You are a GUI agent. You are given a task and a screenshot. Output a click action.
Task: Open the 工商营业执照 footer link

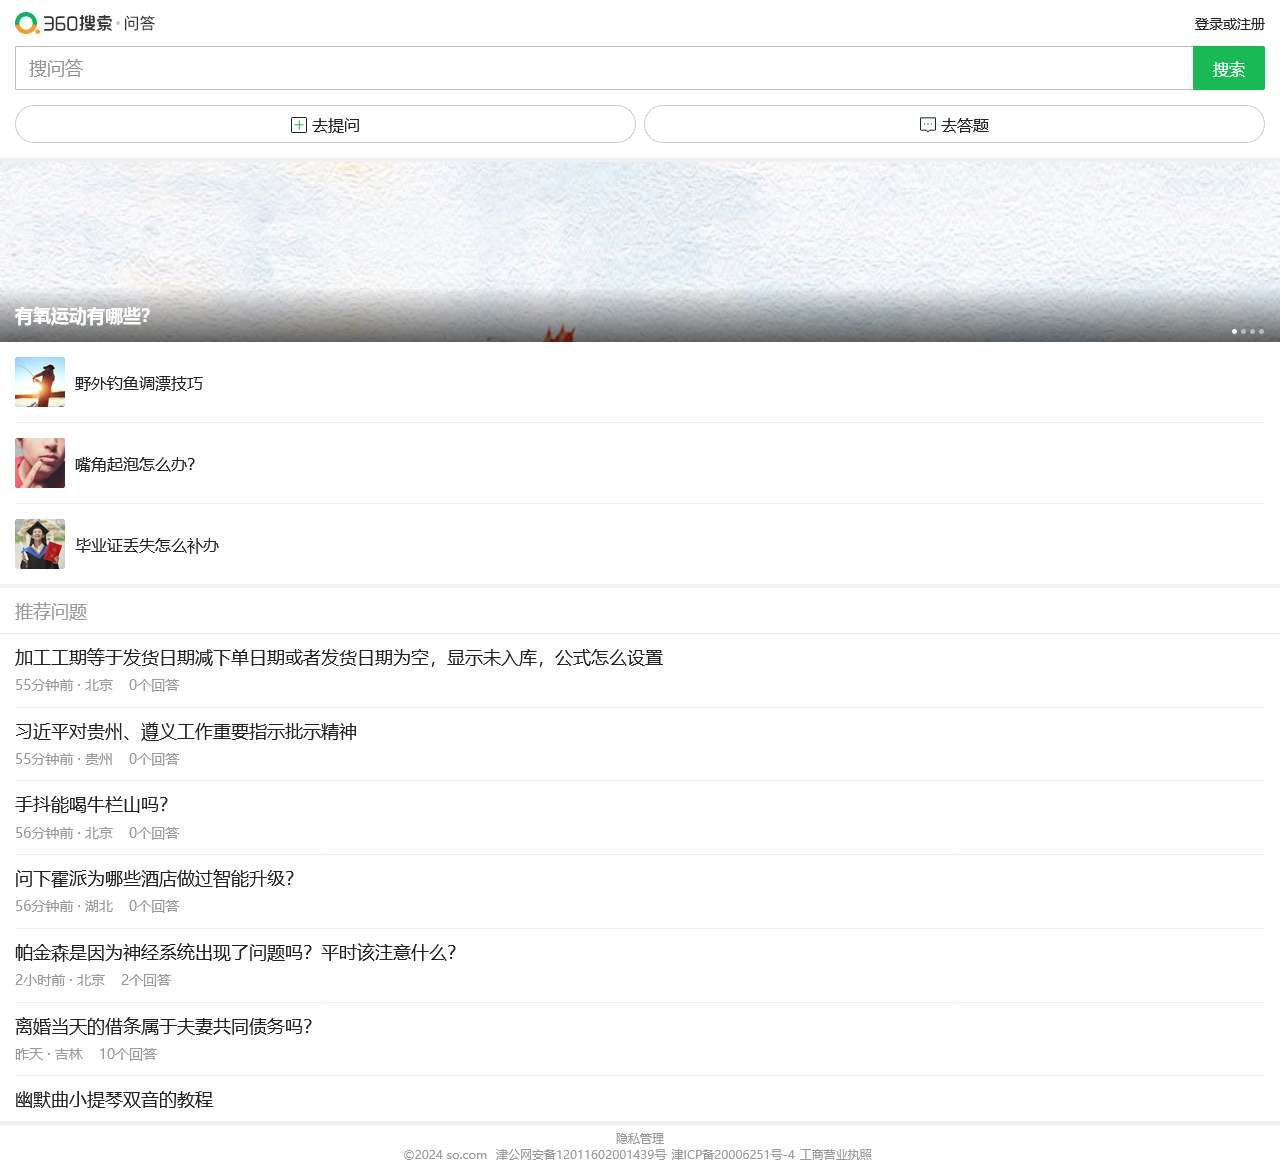point(836,1154)
